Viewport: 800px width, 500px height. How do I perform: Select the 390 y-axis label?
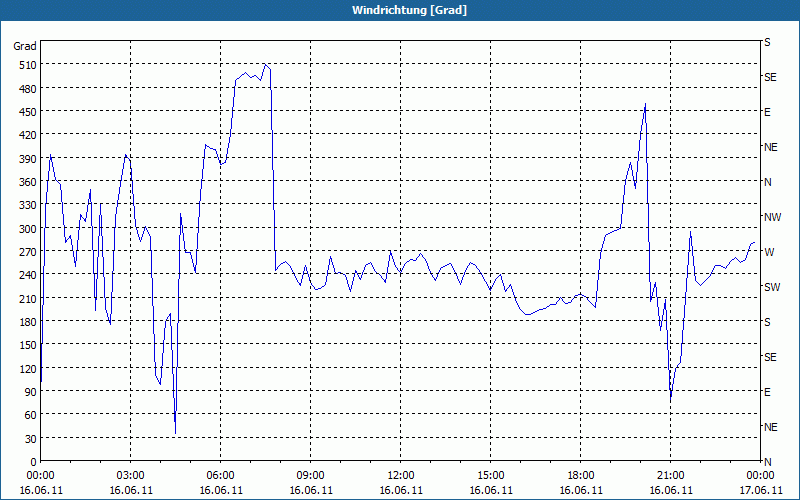point(28,159)
